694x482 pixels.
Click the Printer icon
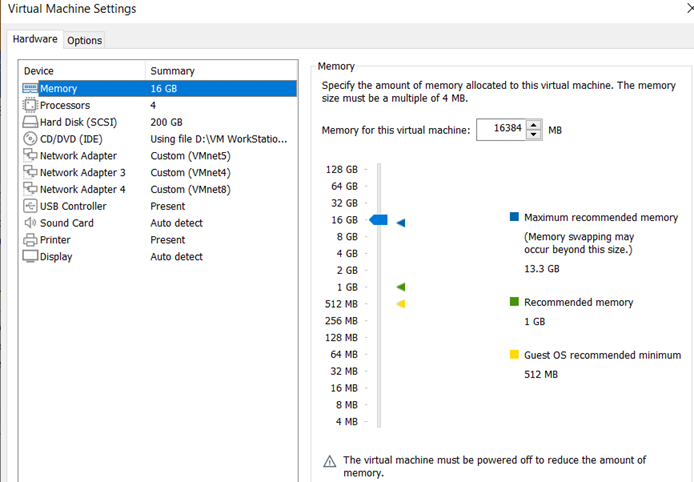30,240
